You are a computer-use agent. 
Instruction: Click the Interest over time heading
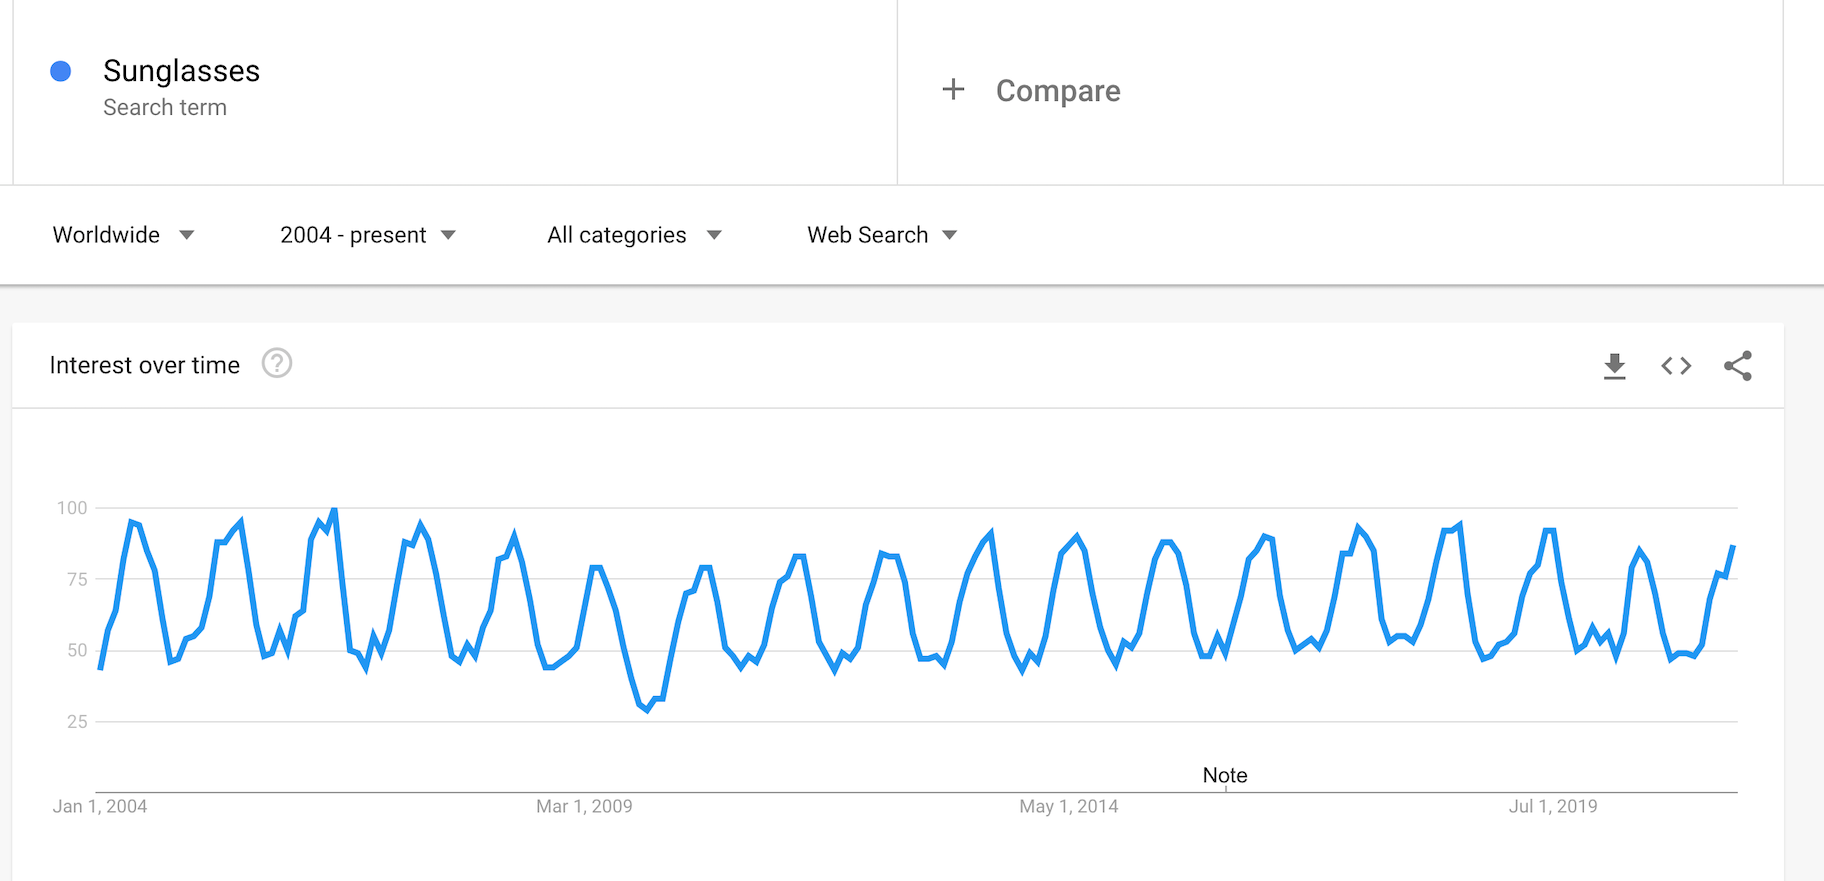tap(145, 365)
